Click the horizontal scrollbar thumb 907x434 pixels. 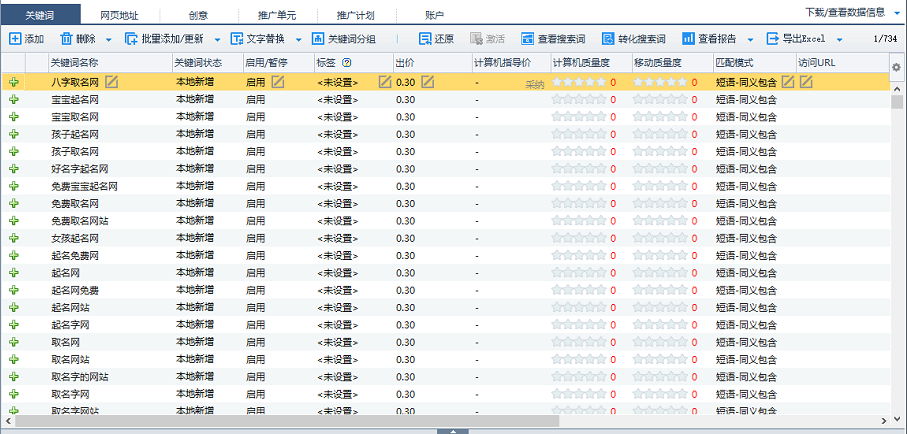[286, 420]
